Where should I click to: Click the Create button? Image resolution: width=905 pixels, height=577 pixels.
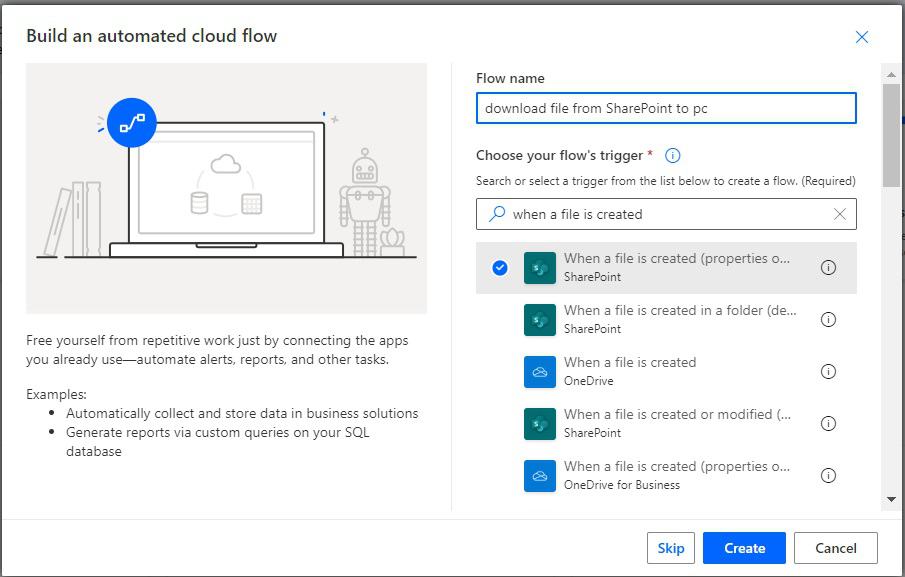[744, 548]
